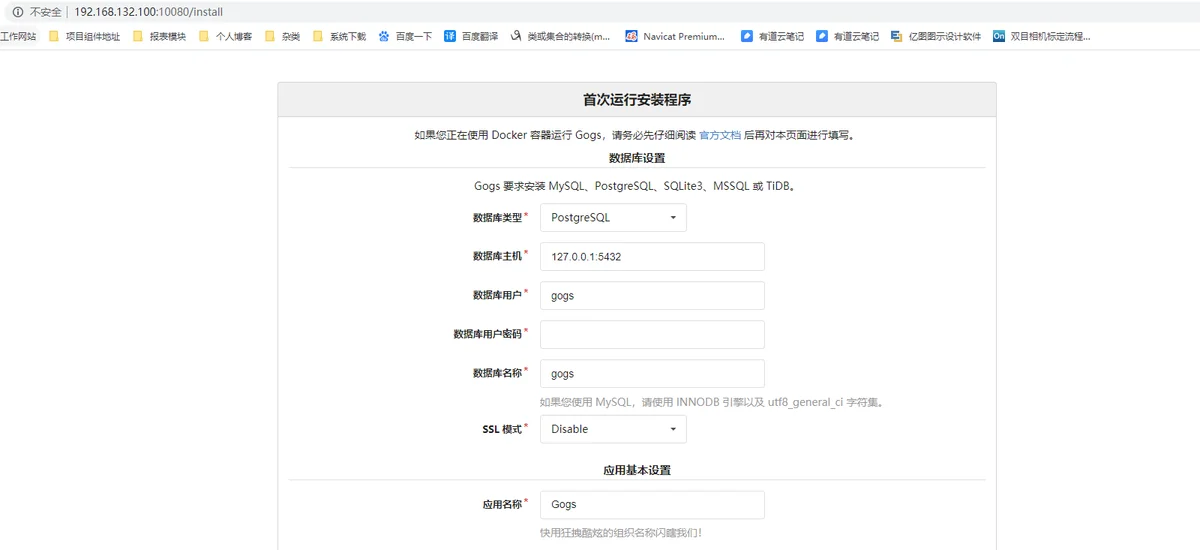1200x550 pixels.
Task: Focus the 应用名称 field containing Gogs
Action: pyautogui.click(x=652, y=504)
